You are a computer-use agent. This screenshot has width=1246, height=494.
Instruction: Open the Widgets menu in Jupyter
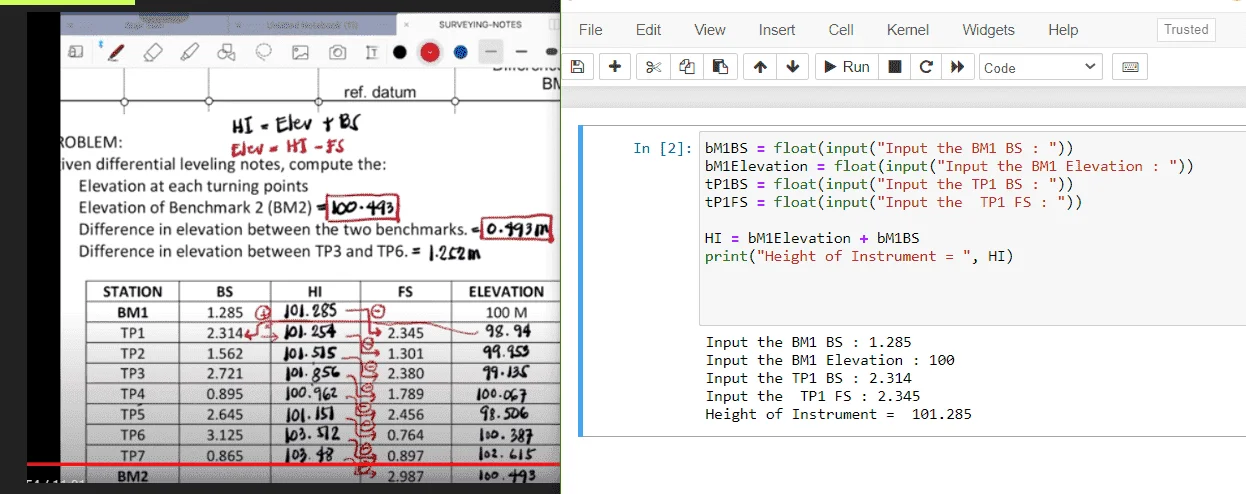coord(988,30)
